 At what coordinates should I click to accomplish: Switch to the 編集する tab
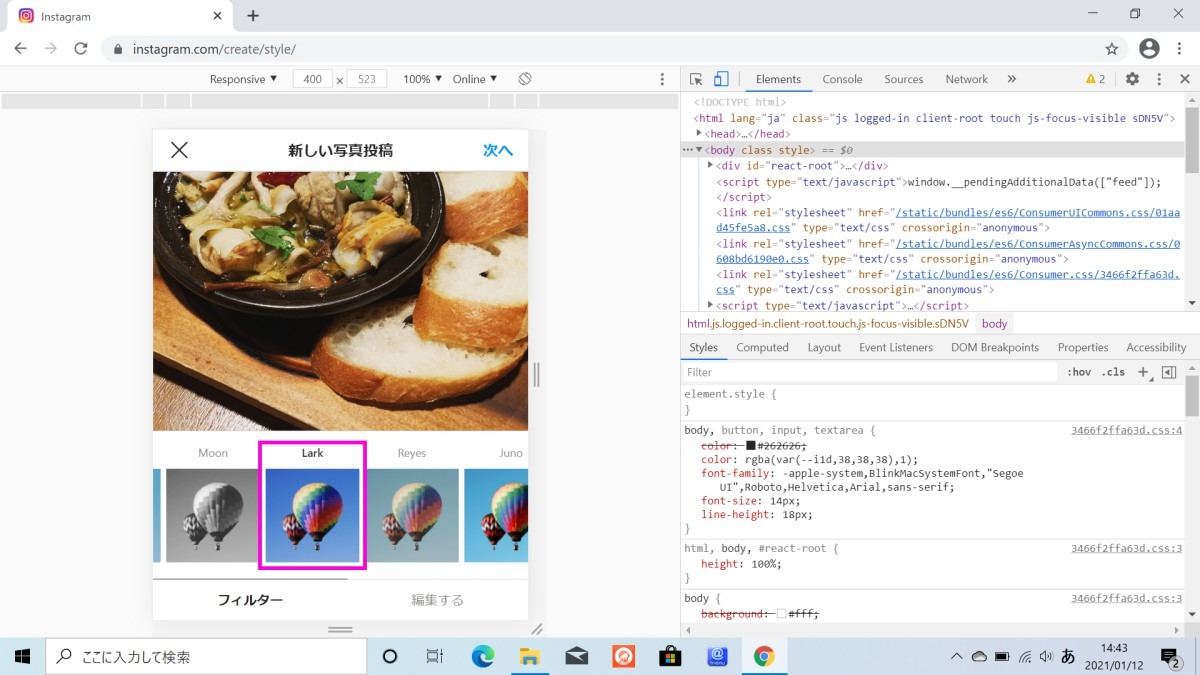click(438, 600)
